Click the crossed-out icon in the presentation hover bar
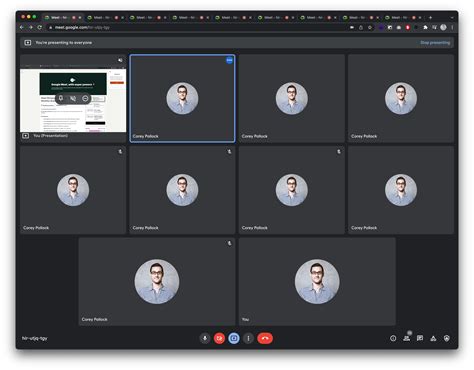The image size is (474, 370). 73,98
